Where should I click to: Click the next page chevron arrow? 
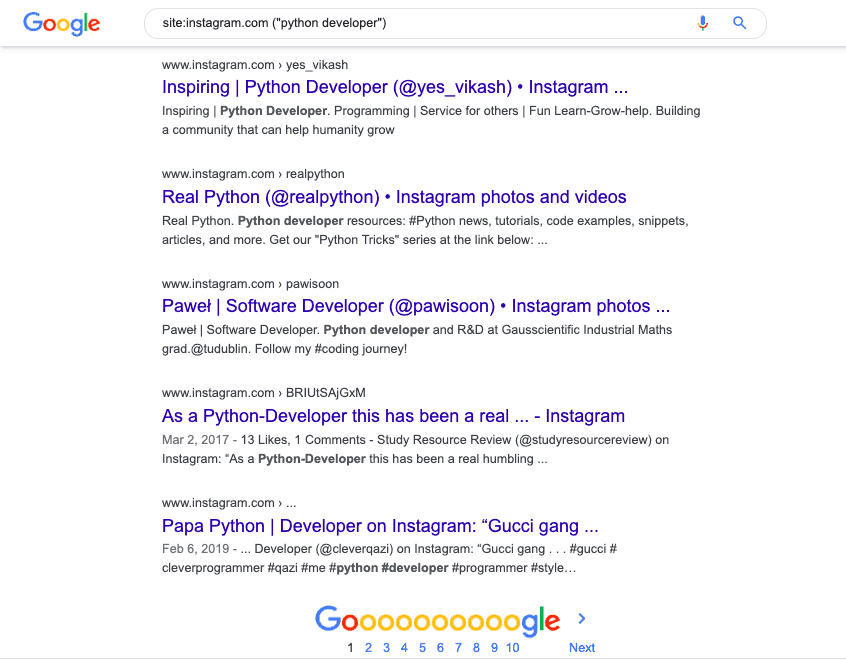pos(582,619)
